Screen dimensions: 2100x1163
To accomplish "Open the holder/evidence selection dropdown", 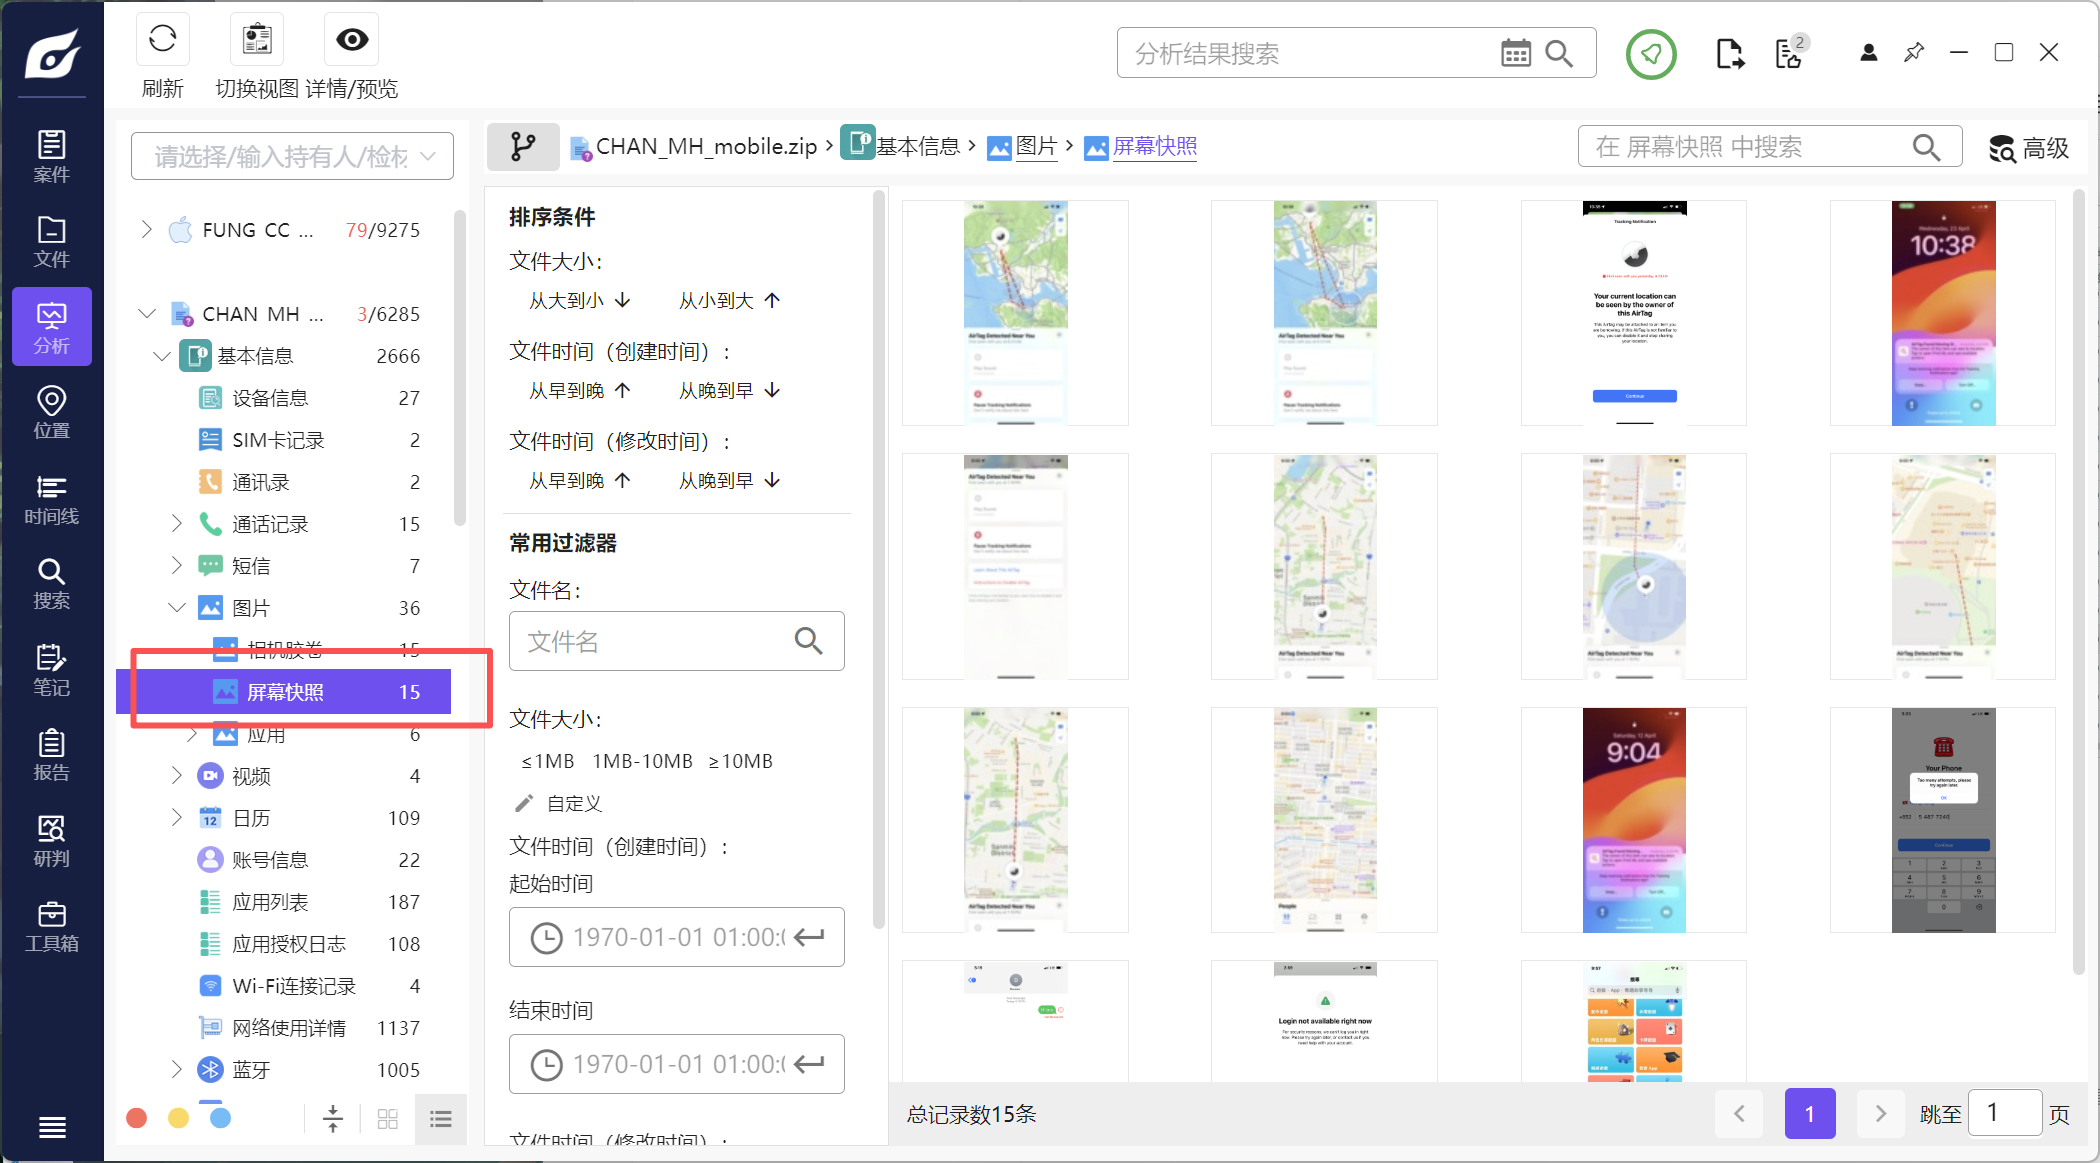I will click(x=292, y=156).
